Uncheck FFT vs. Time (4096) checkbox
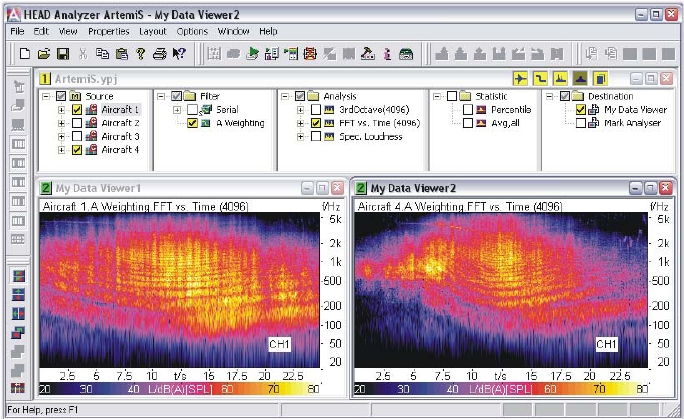The width and height of the screenshot is (684, 419). point(316,123)
